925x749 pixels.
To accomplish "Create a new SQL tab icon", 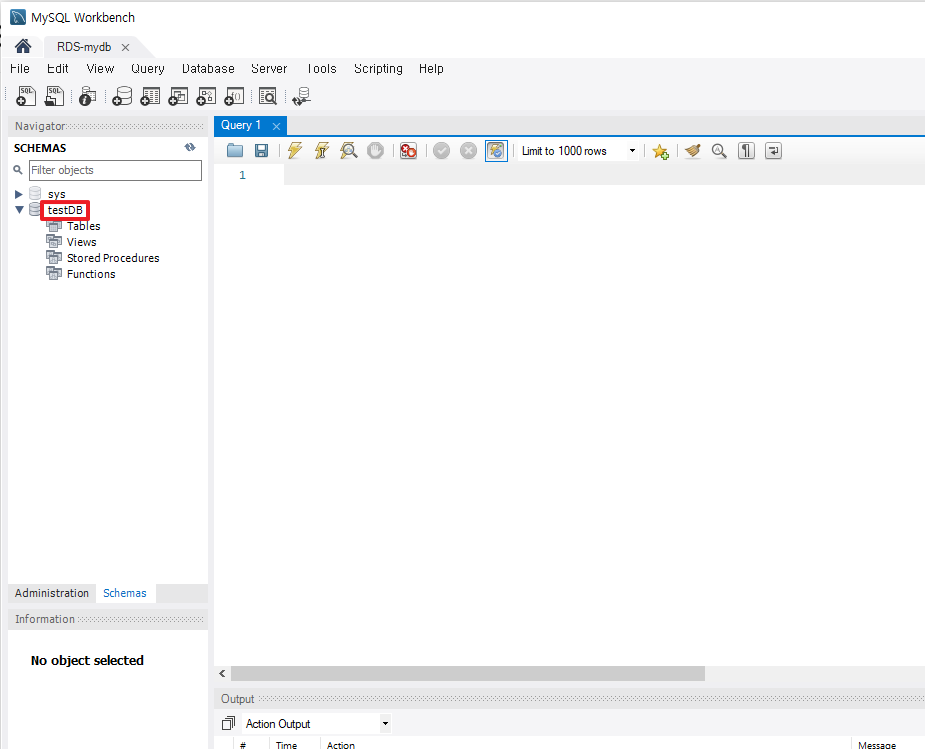I will pyautogui.click(x=25, y=96).
